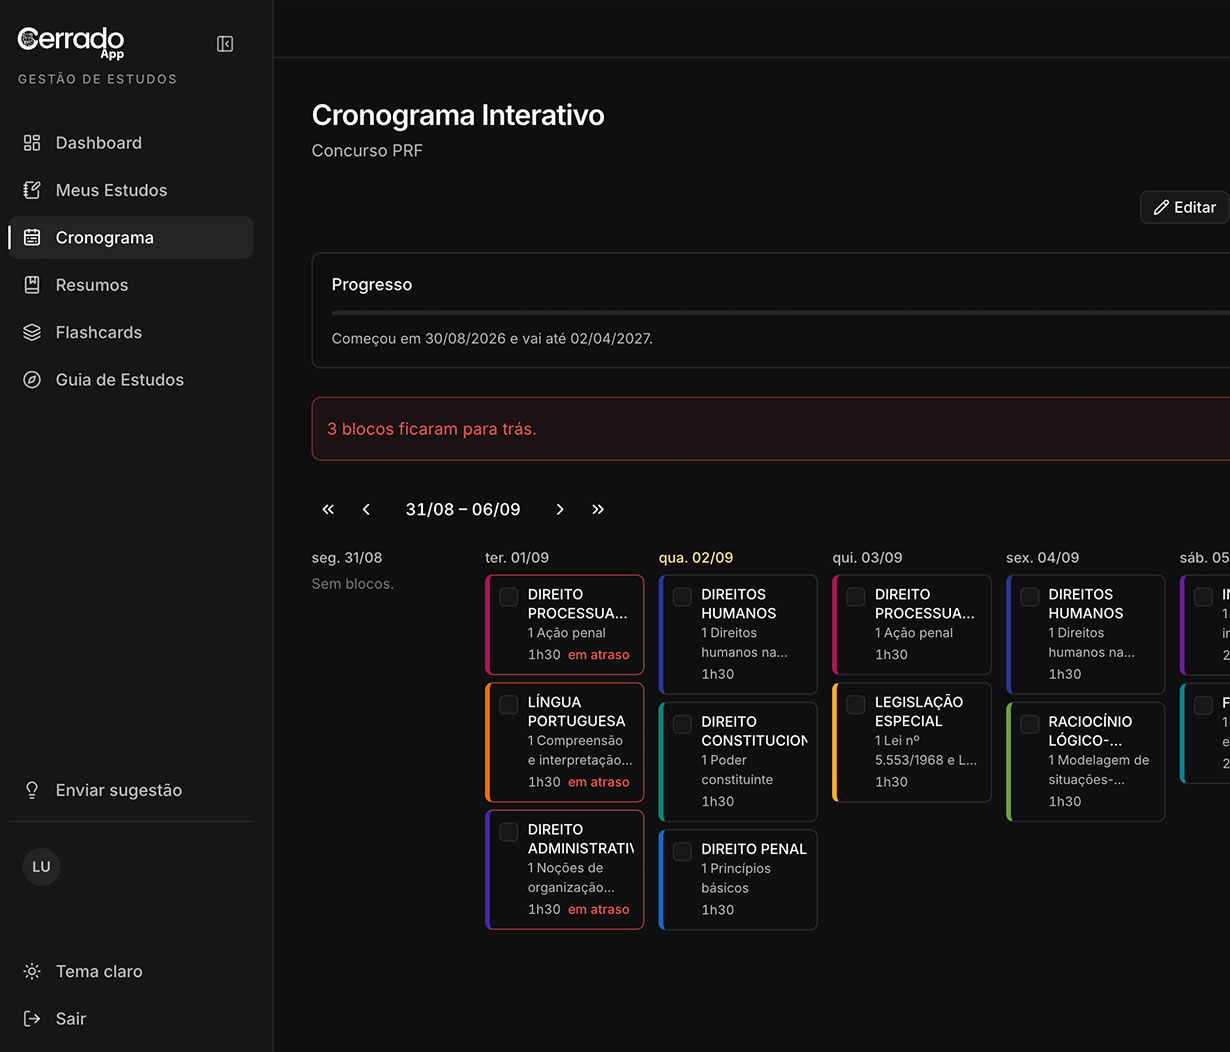
Task: Open Meus Estudos section
Action: coord(131,190)
